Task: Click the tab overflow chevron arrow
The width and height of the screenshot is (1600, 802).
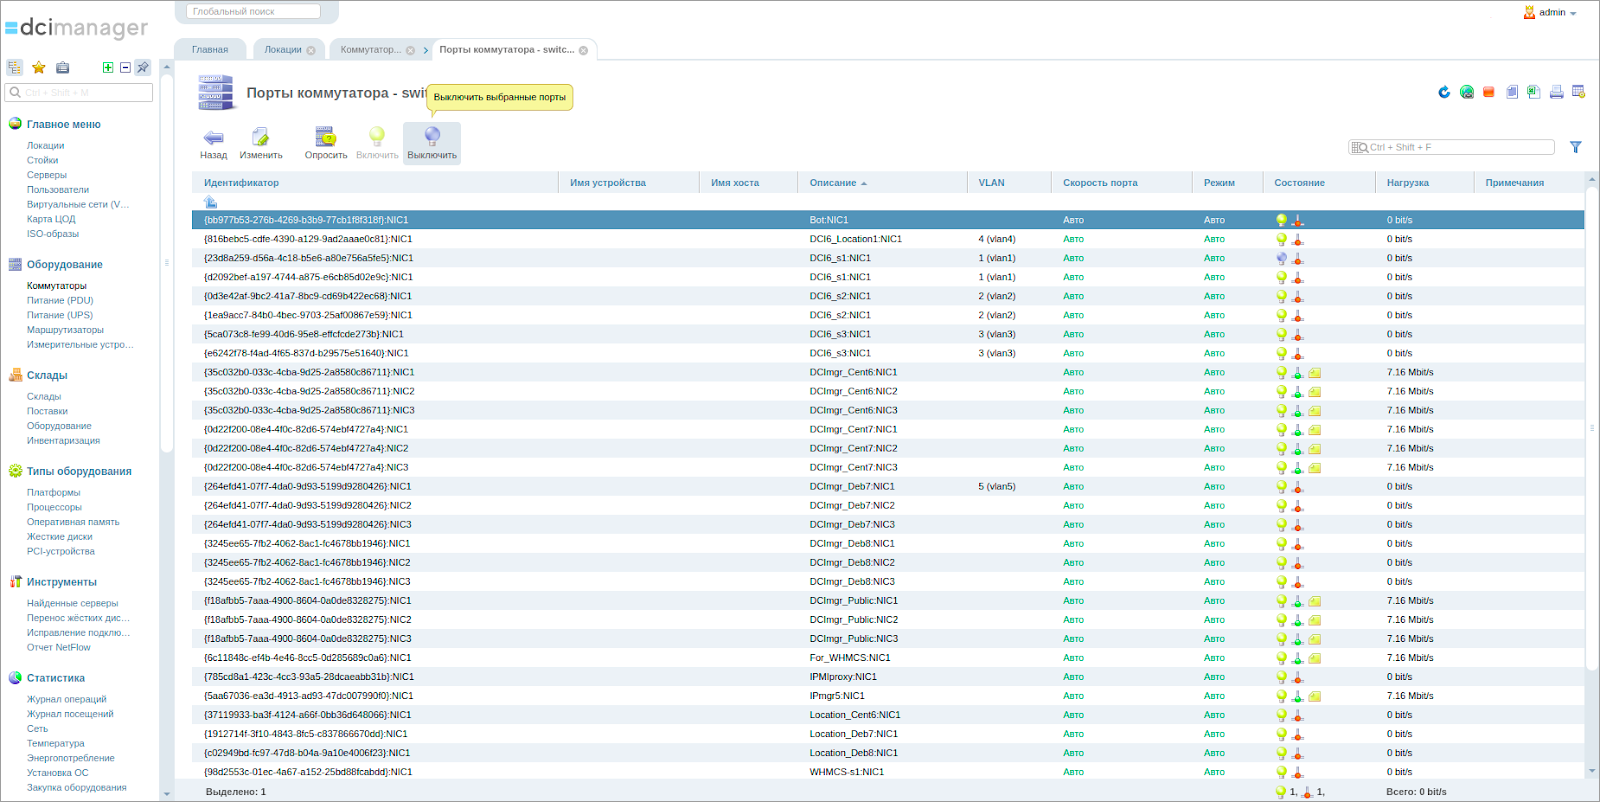Action: point(426,50)
